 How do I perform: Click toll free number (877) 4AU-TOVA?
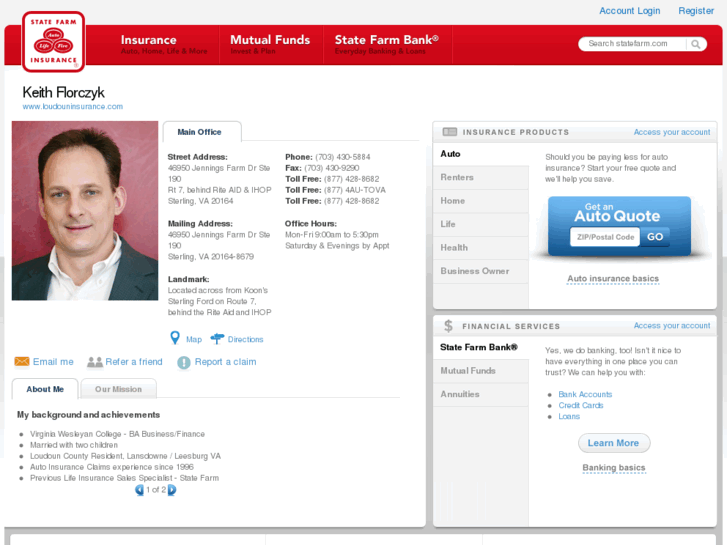coord(355,190)
